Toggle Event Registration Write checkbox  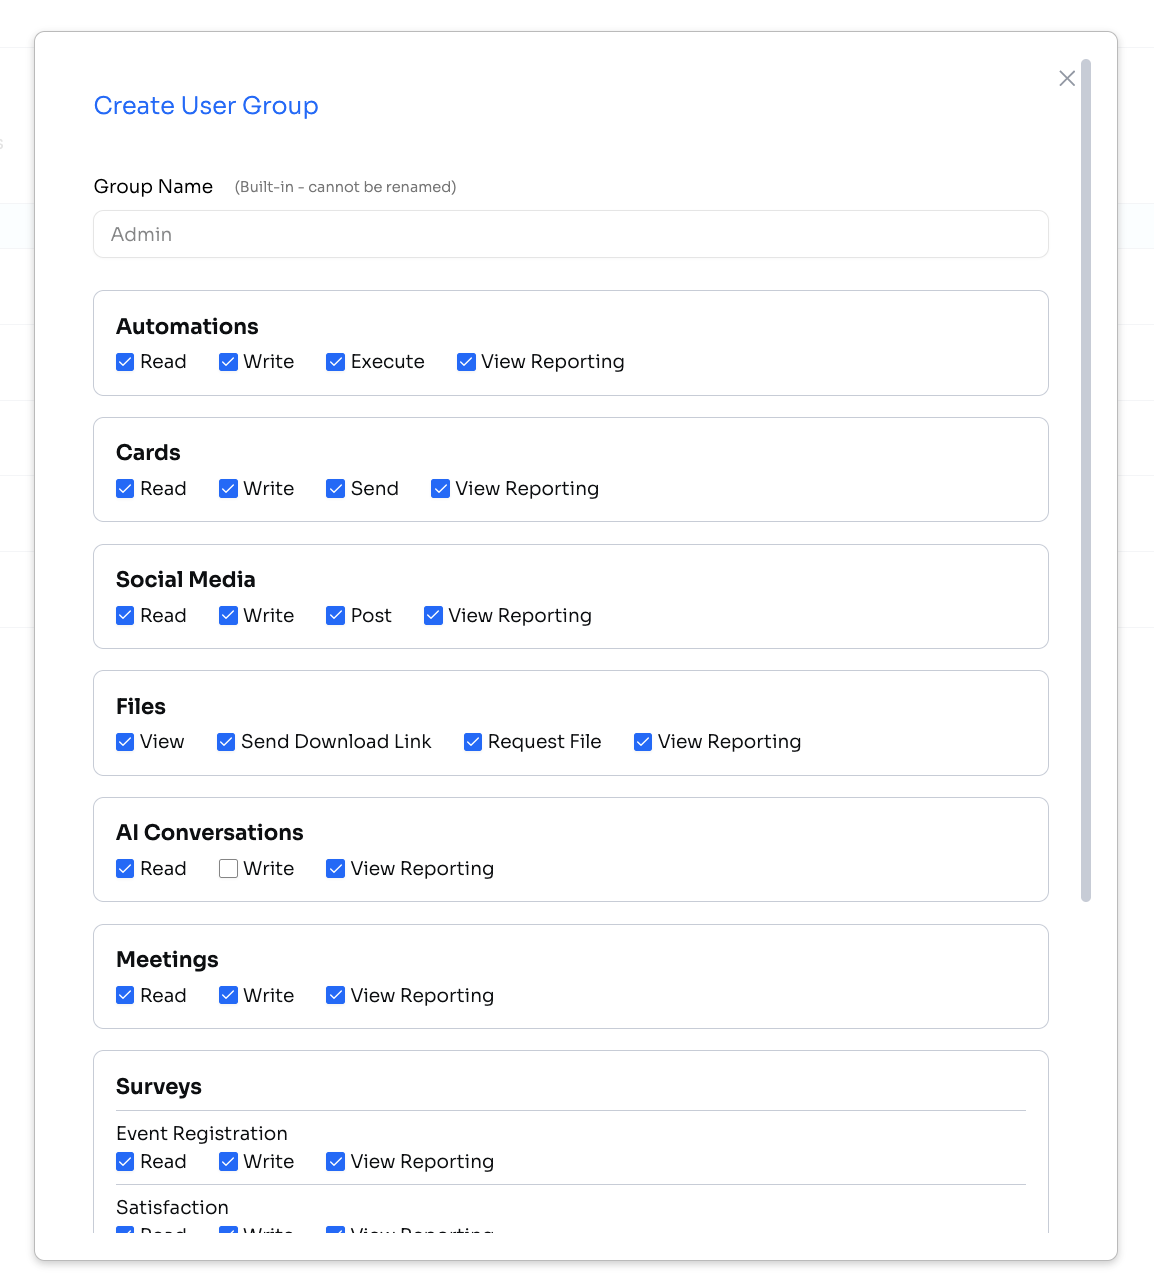point(228,1161)
